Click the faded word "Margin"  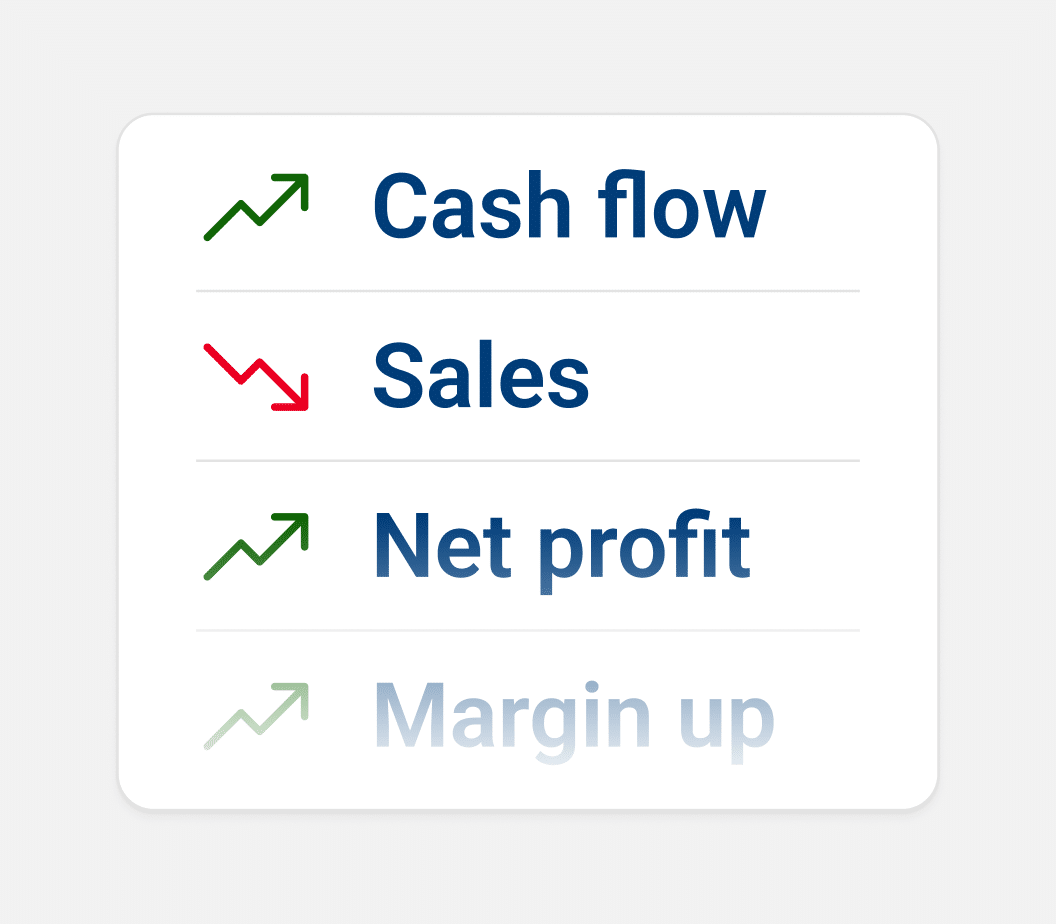tap(512, 716)
